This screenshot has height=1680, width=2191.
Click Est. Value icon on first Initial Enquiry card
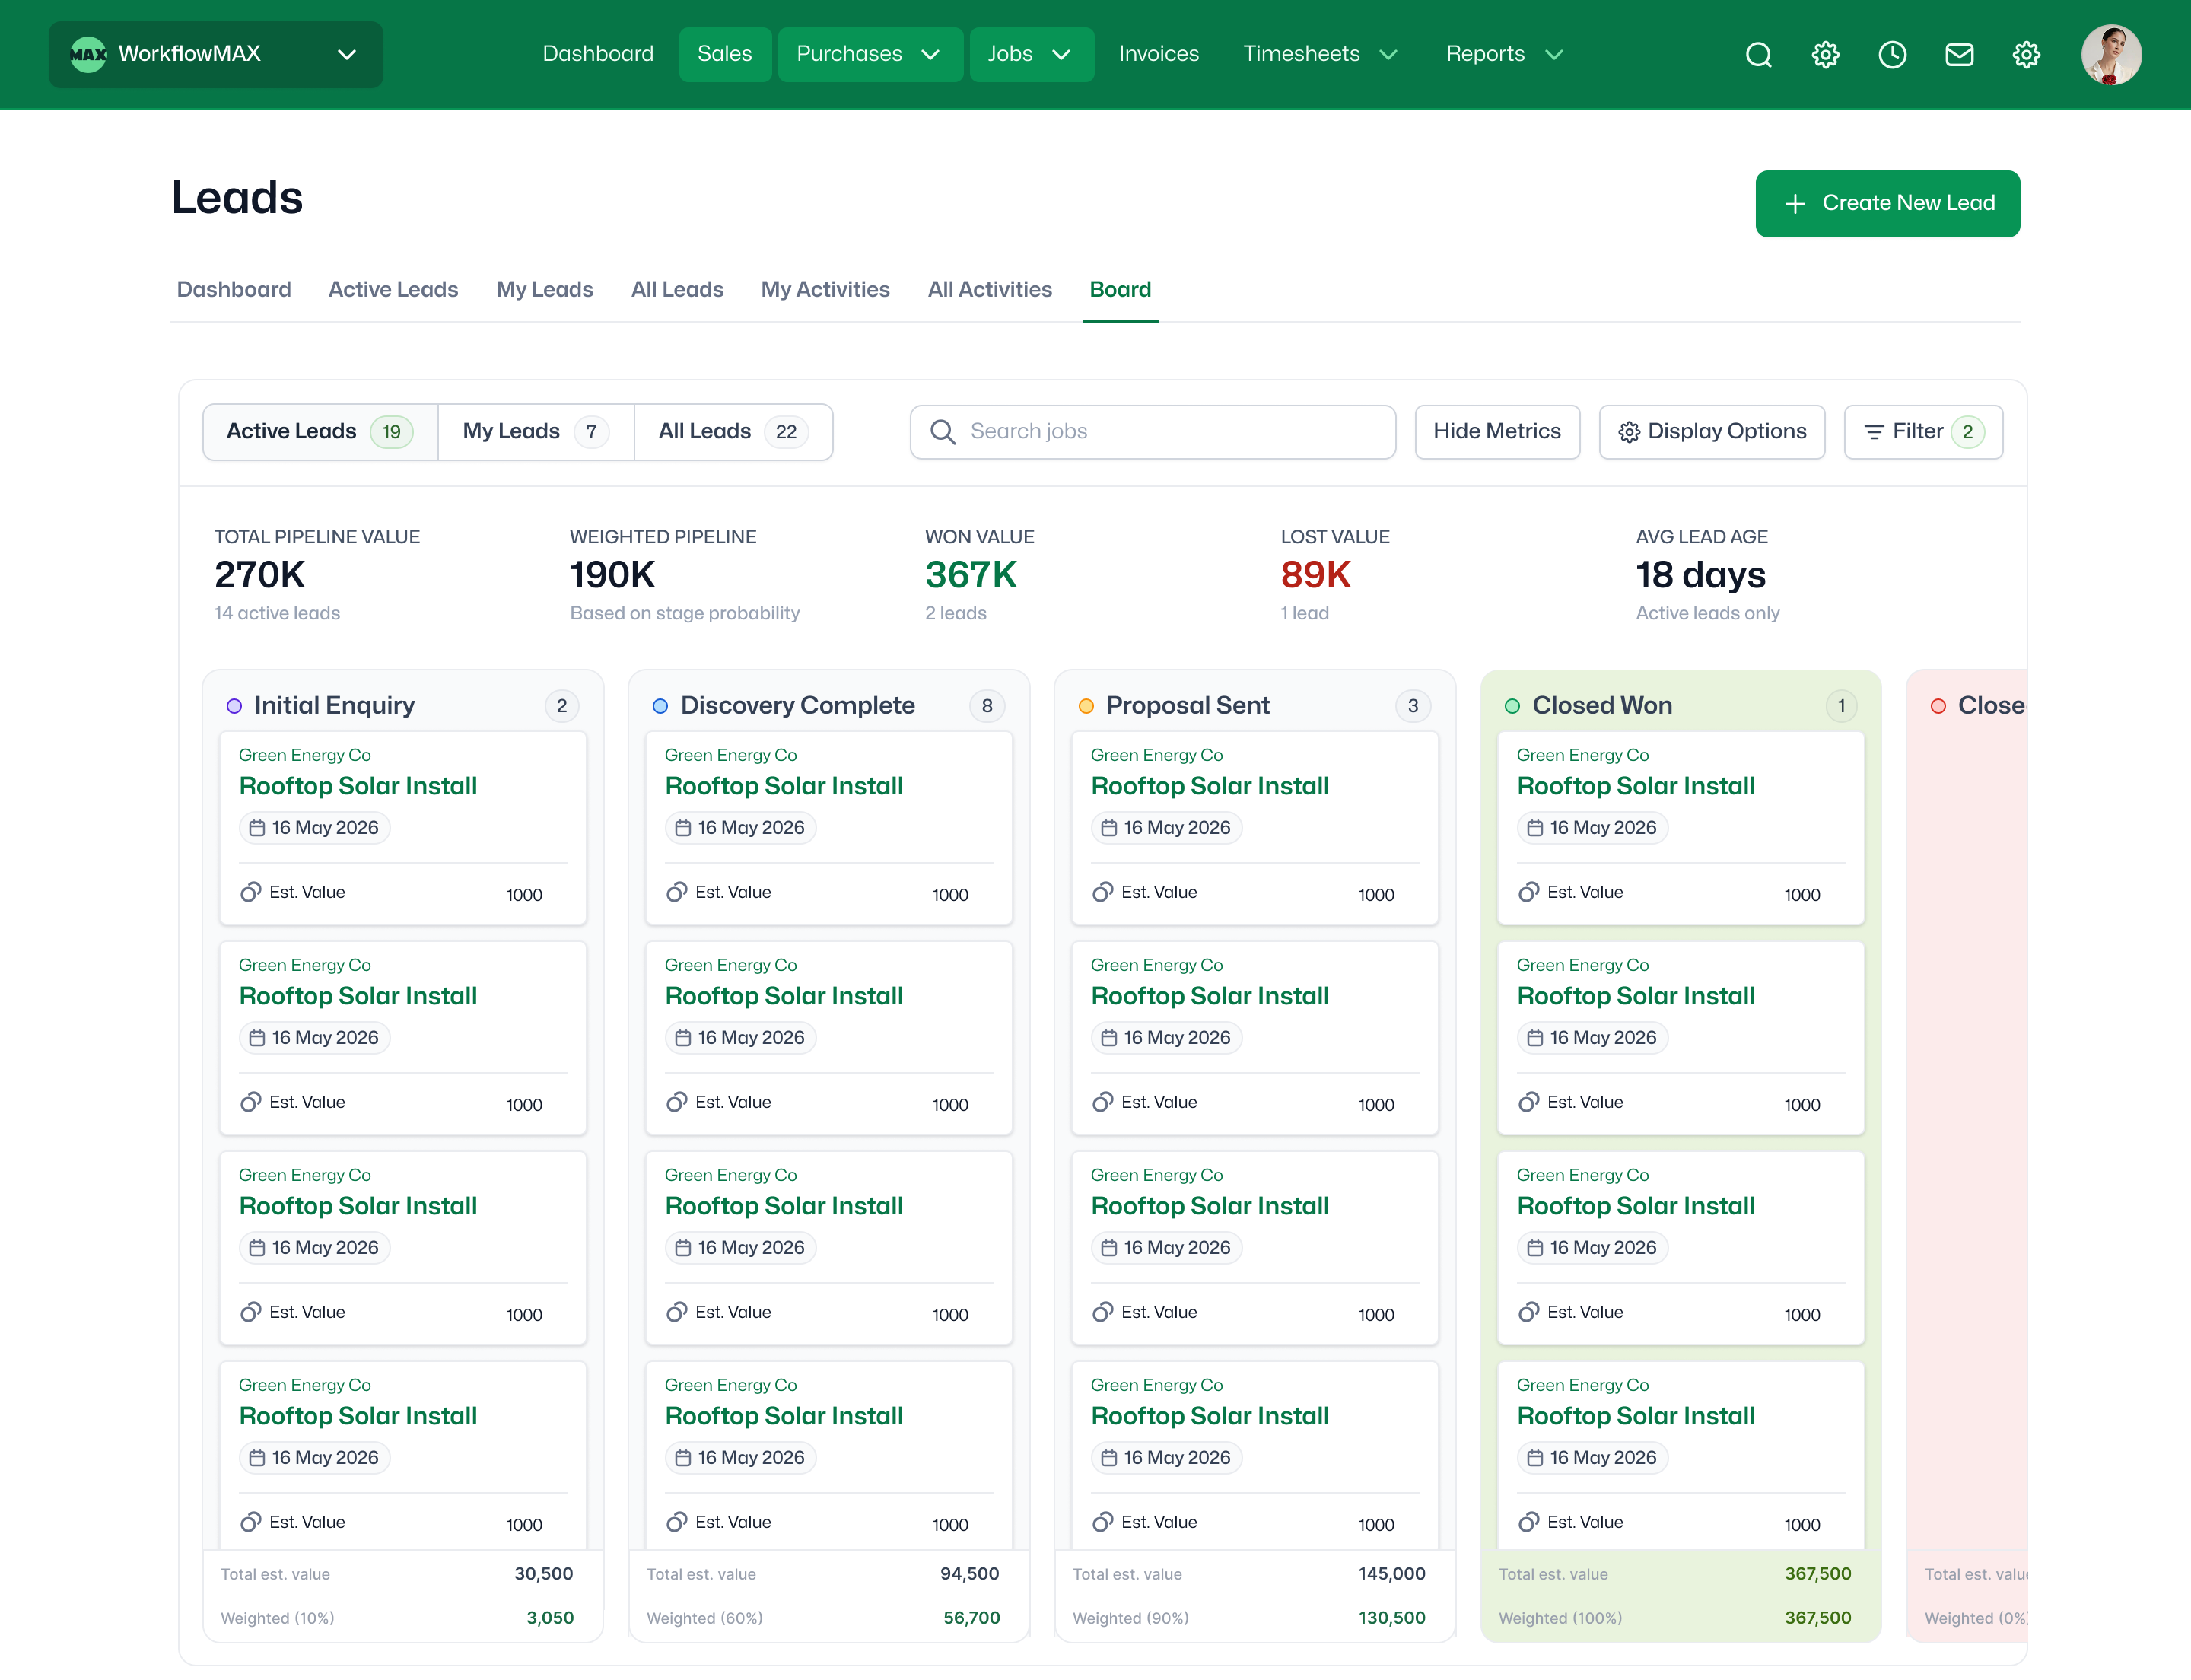(250, 892)
